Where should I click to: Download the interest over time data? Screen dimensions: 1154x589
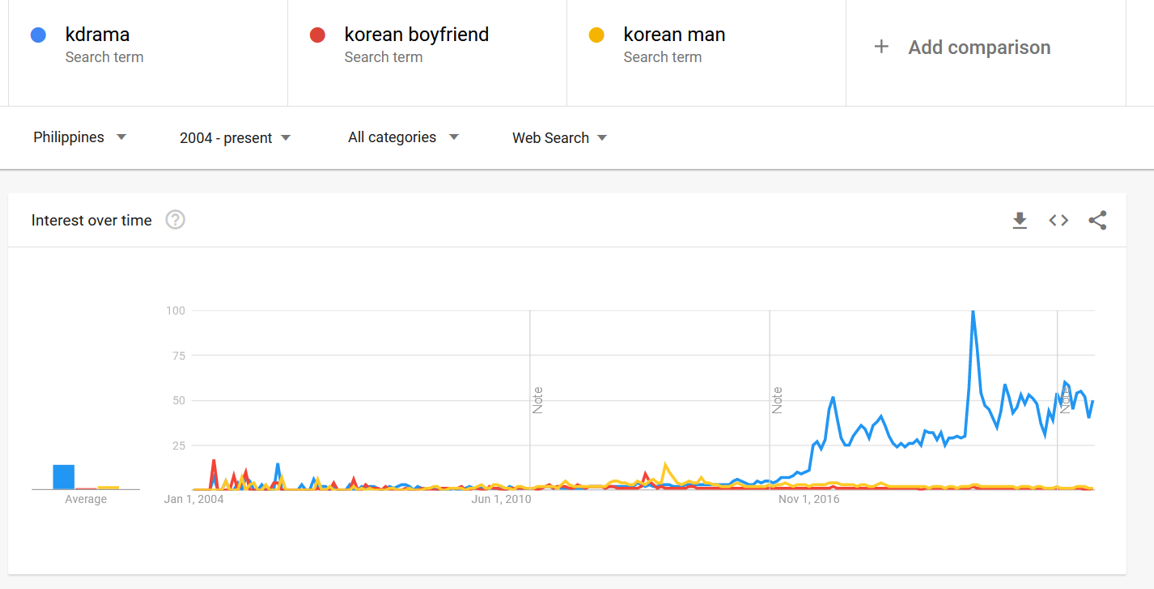(1019, 220)
